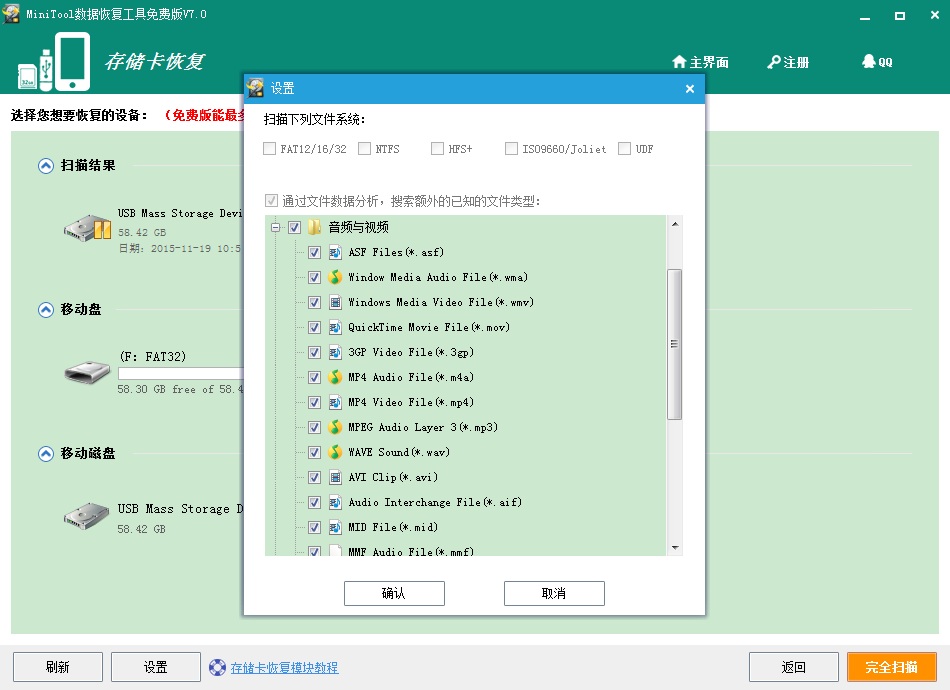The width and height of the screenshot is (950, 690).
Task: Click the 返回 back button
Action: (794, 667)
